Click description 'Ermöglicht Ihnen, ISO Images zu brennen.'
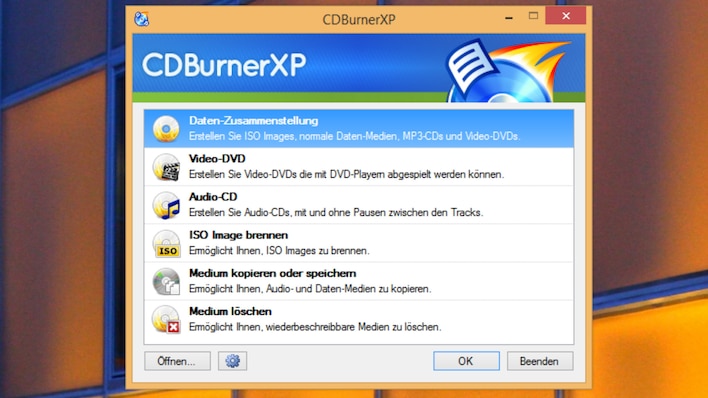Viewport: 708px width, 398px height. [279, 251]
